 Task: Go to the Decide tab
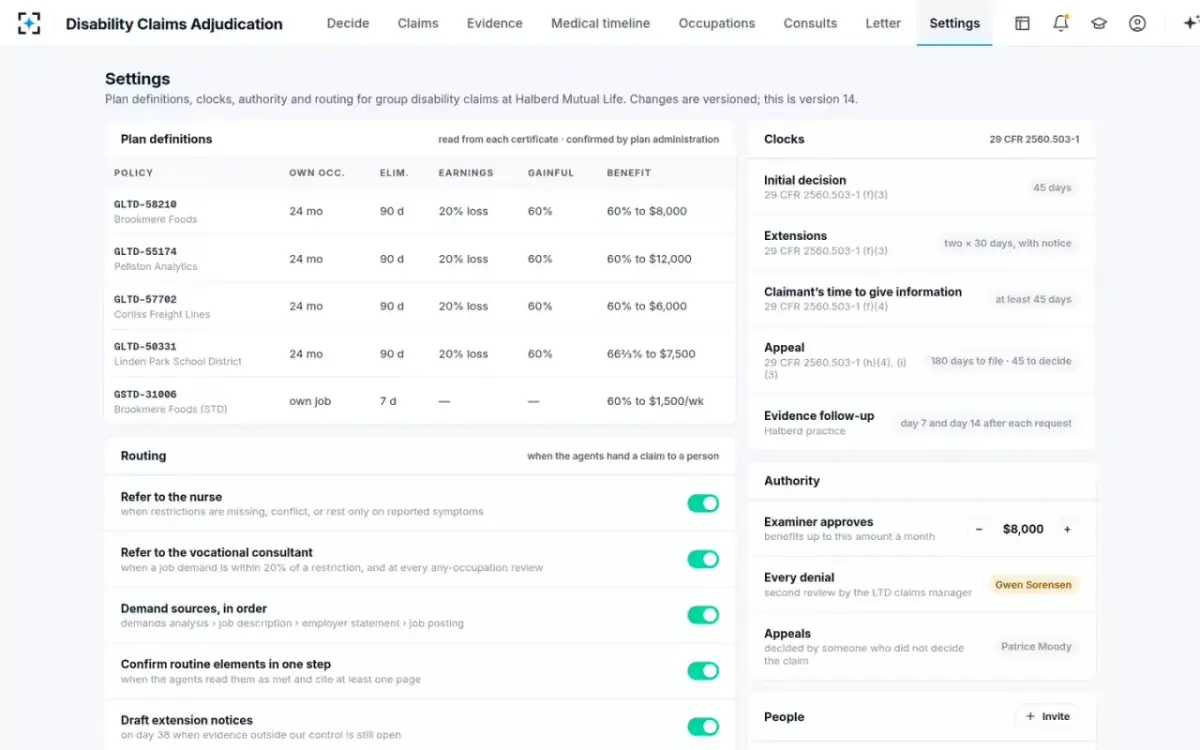coord(348,23)
